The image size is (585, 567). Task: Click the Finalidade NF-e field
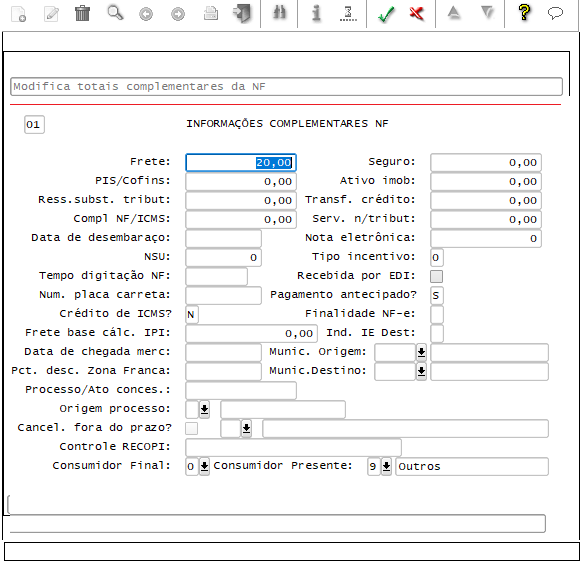coord(437,314)
